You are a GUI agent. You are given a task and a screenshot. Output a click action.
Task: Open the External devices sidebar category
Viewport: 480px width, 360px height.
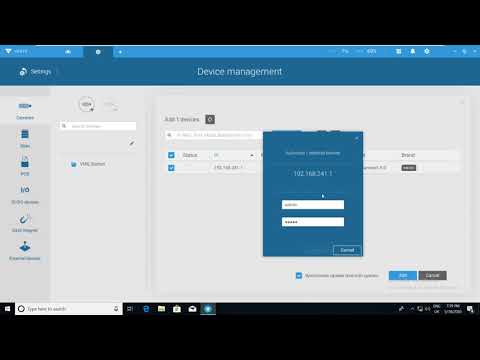click(25, 251)
